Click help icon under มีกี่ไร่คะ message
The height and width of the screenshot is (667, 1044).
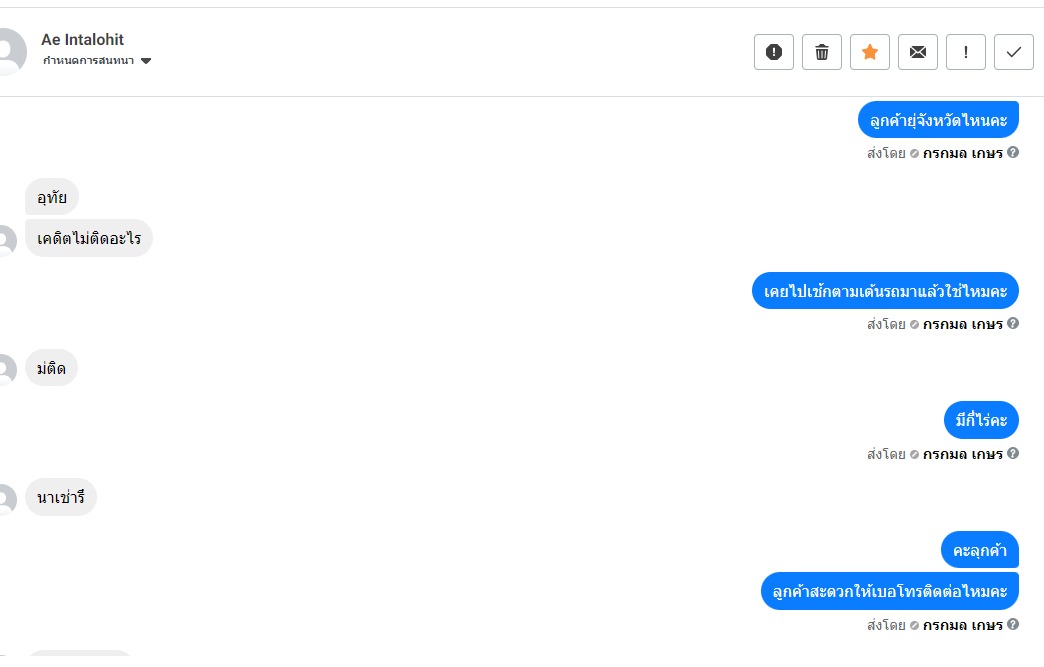[x=1013, y=453]
